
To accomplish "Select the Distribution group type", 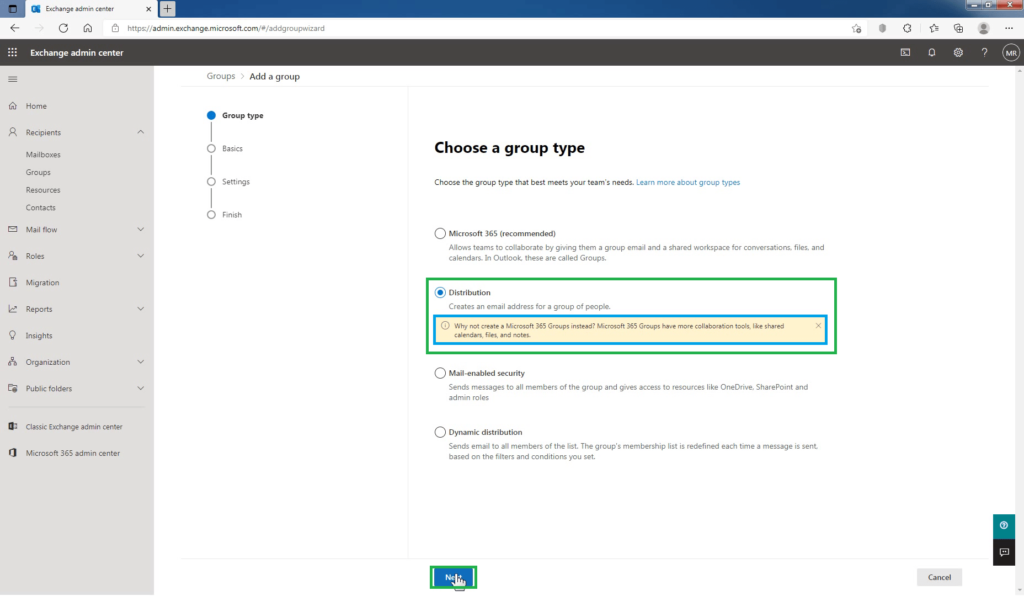I will click(x=440, y=292).
